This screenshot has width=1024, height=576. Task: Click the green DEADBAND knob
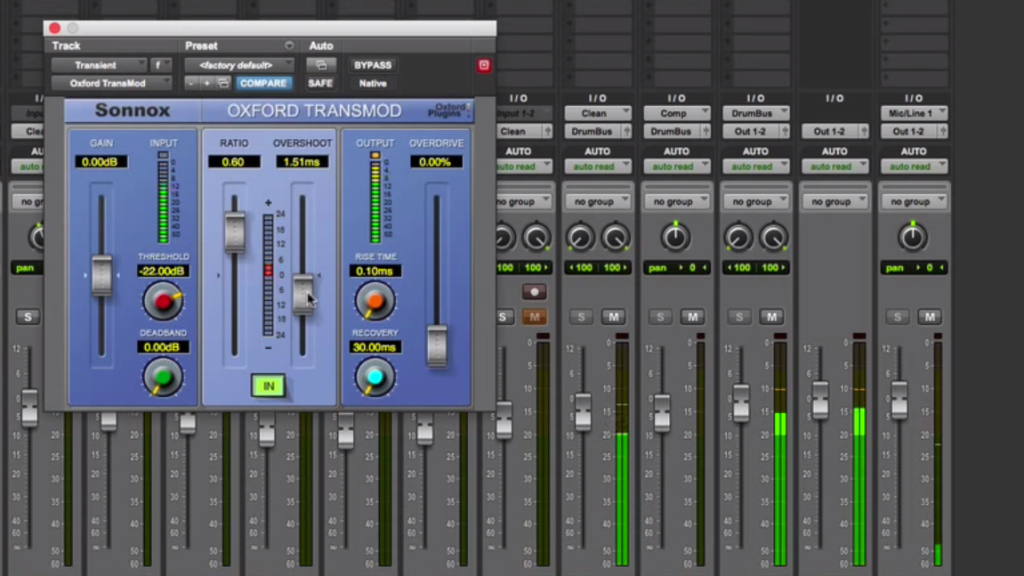pyautogui.click(x=162, y=377)
